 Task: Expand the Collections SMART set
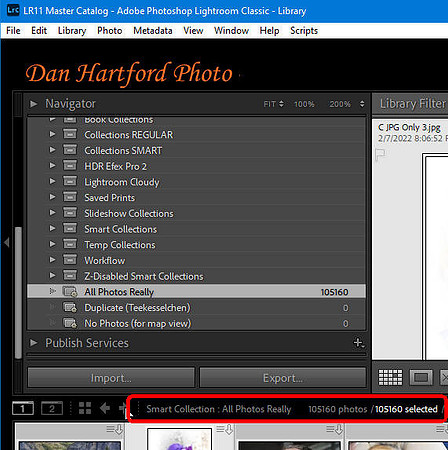pos(52,150)
